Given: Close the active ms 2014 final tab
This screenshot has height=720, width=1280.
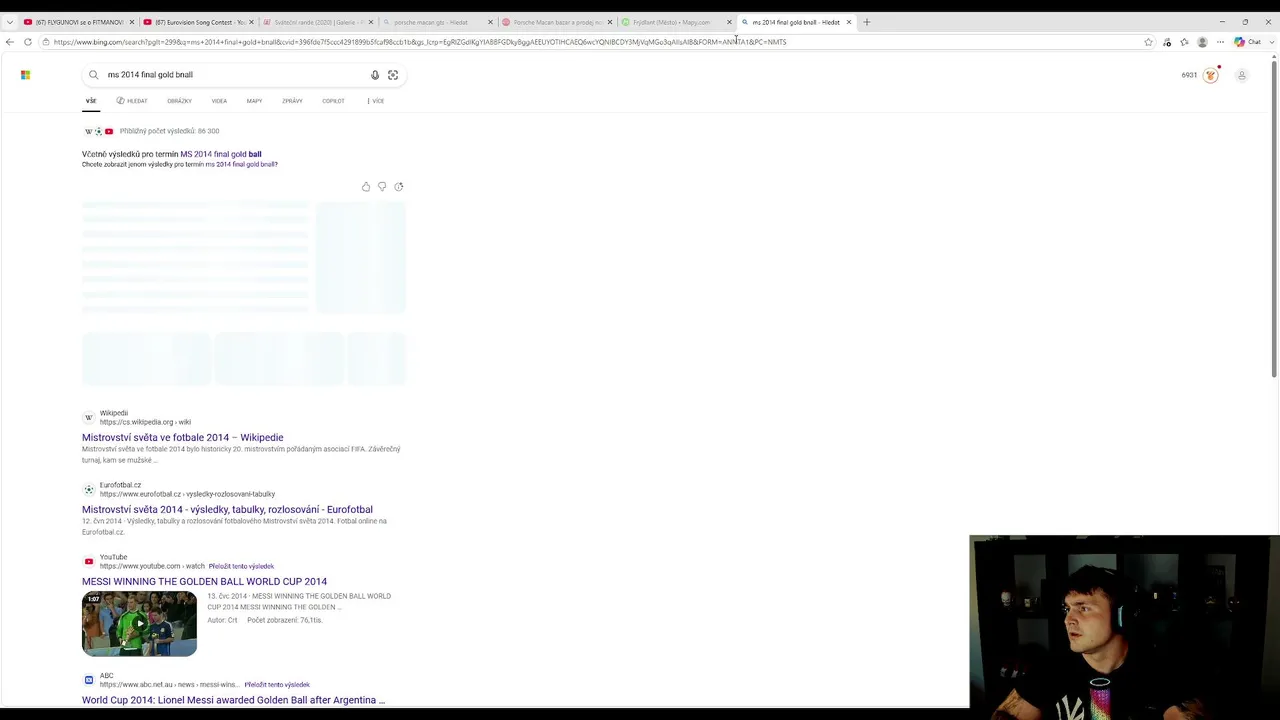Looking at the screenshot, I should (x=849, y=22).
